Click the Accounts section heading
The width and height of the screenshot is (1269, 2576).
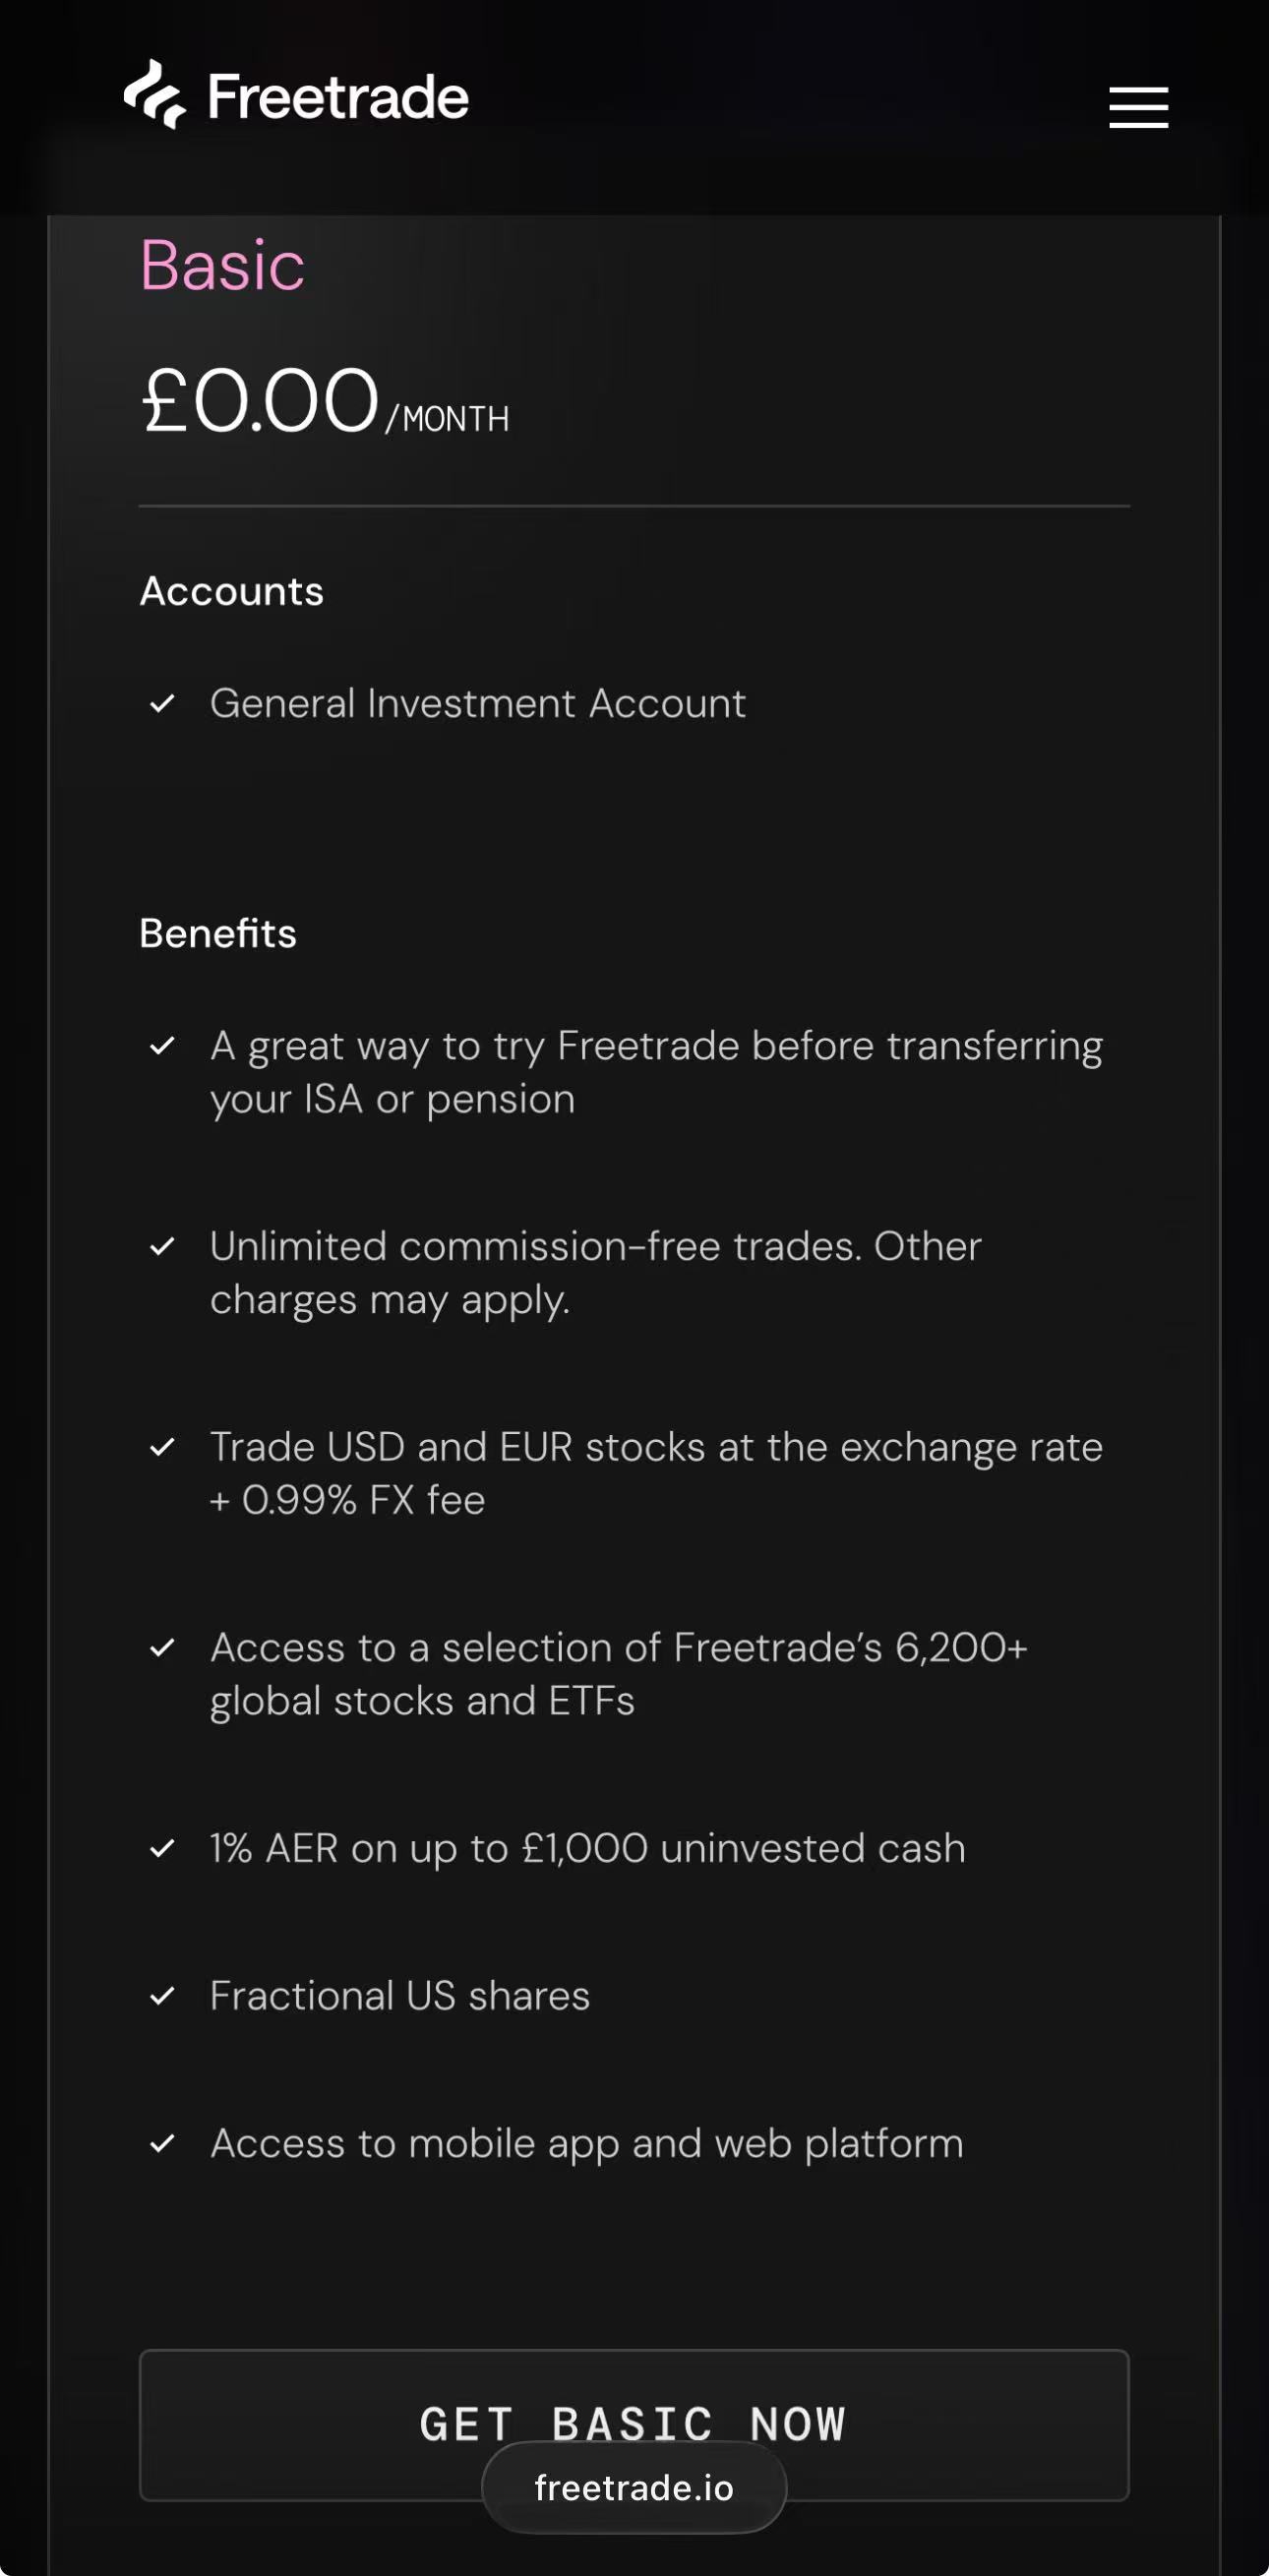click(232, 591)
